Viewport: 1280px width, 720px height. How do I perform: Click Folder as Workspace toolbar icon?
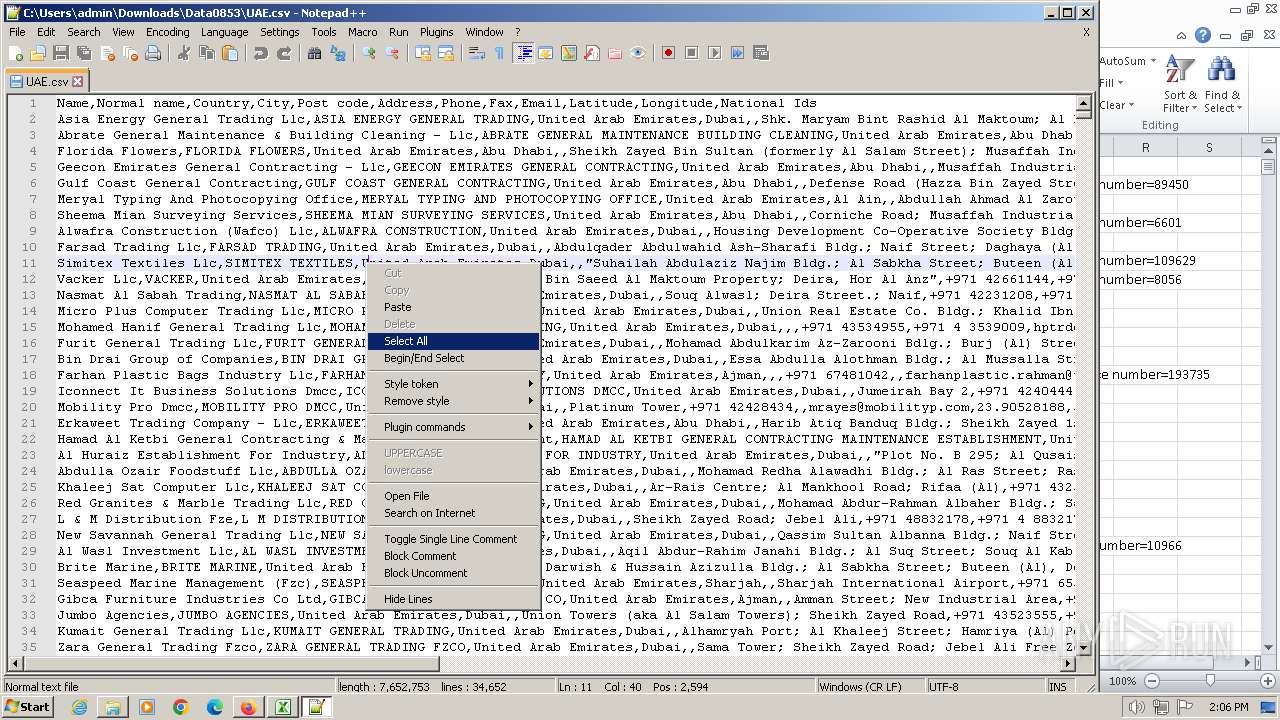(x=614, y=53)
